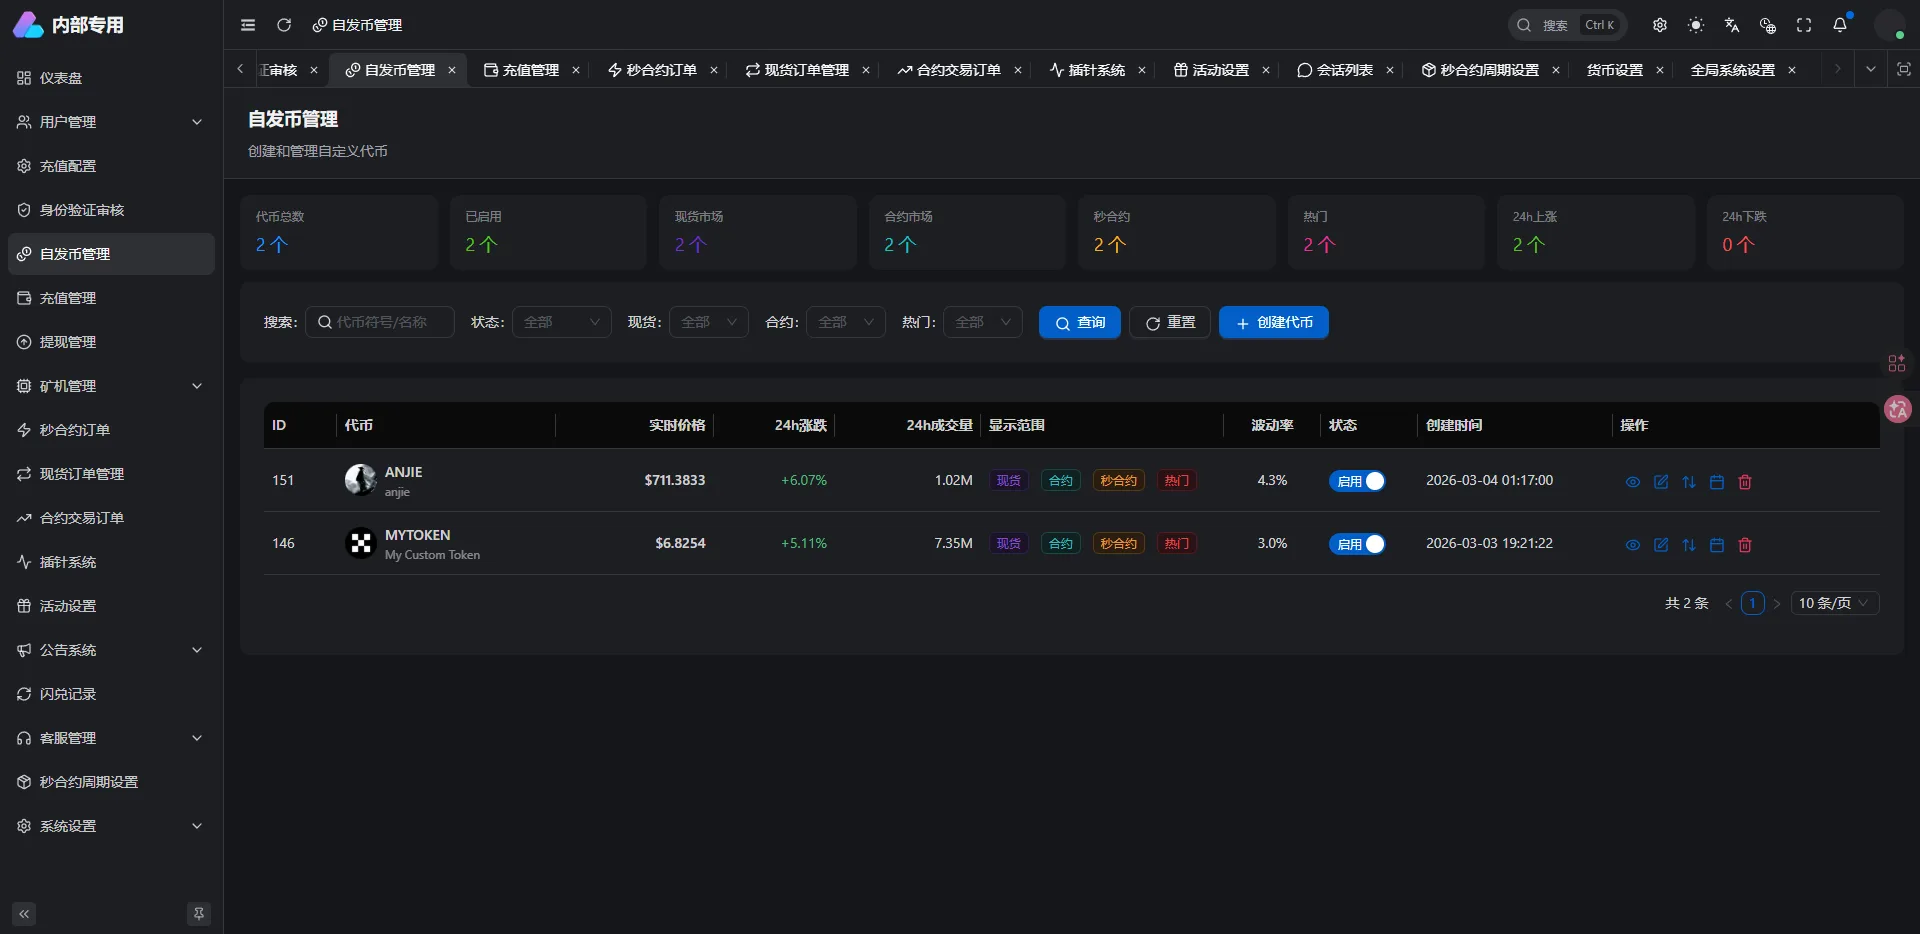Delete the ANJIE token via trash icon
The image size is (1920, 934).
click(1745, 482)
